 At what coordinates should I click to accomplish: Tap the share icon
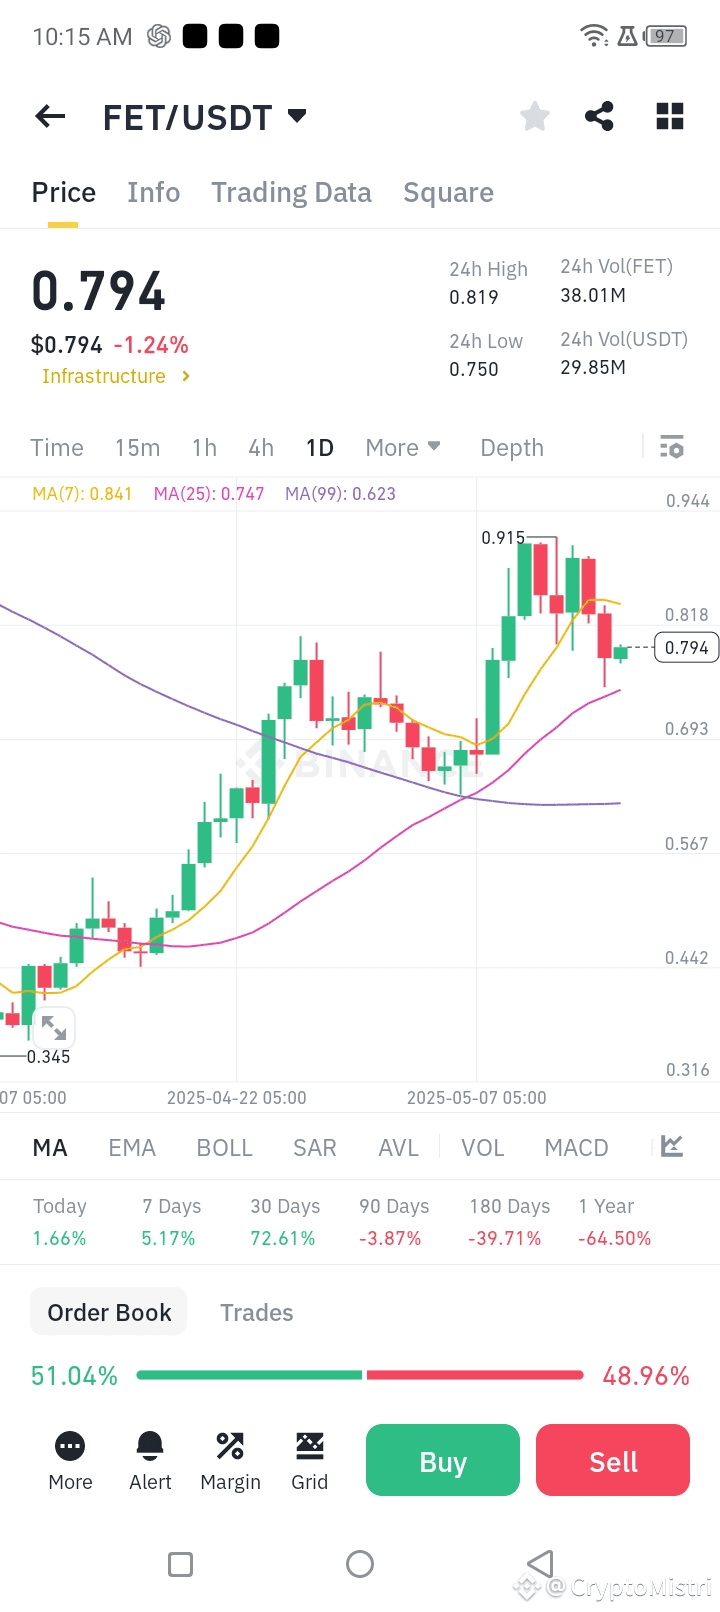coord(599,117)
